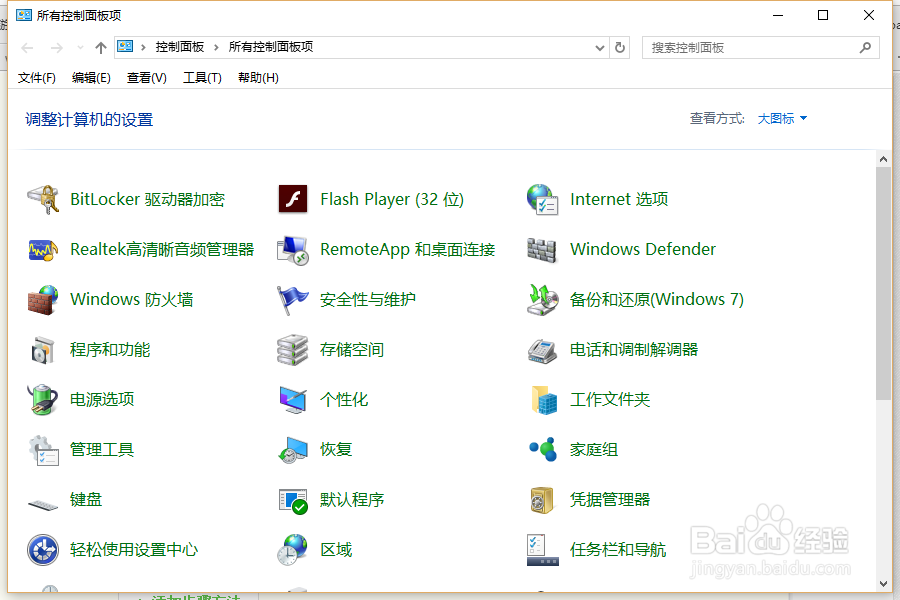Expand the chevron before 控制面板 in breadcrumb

pyautogui.click(x=143, y=48)
